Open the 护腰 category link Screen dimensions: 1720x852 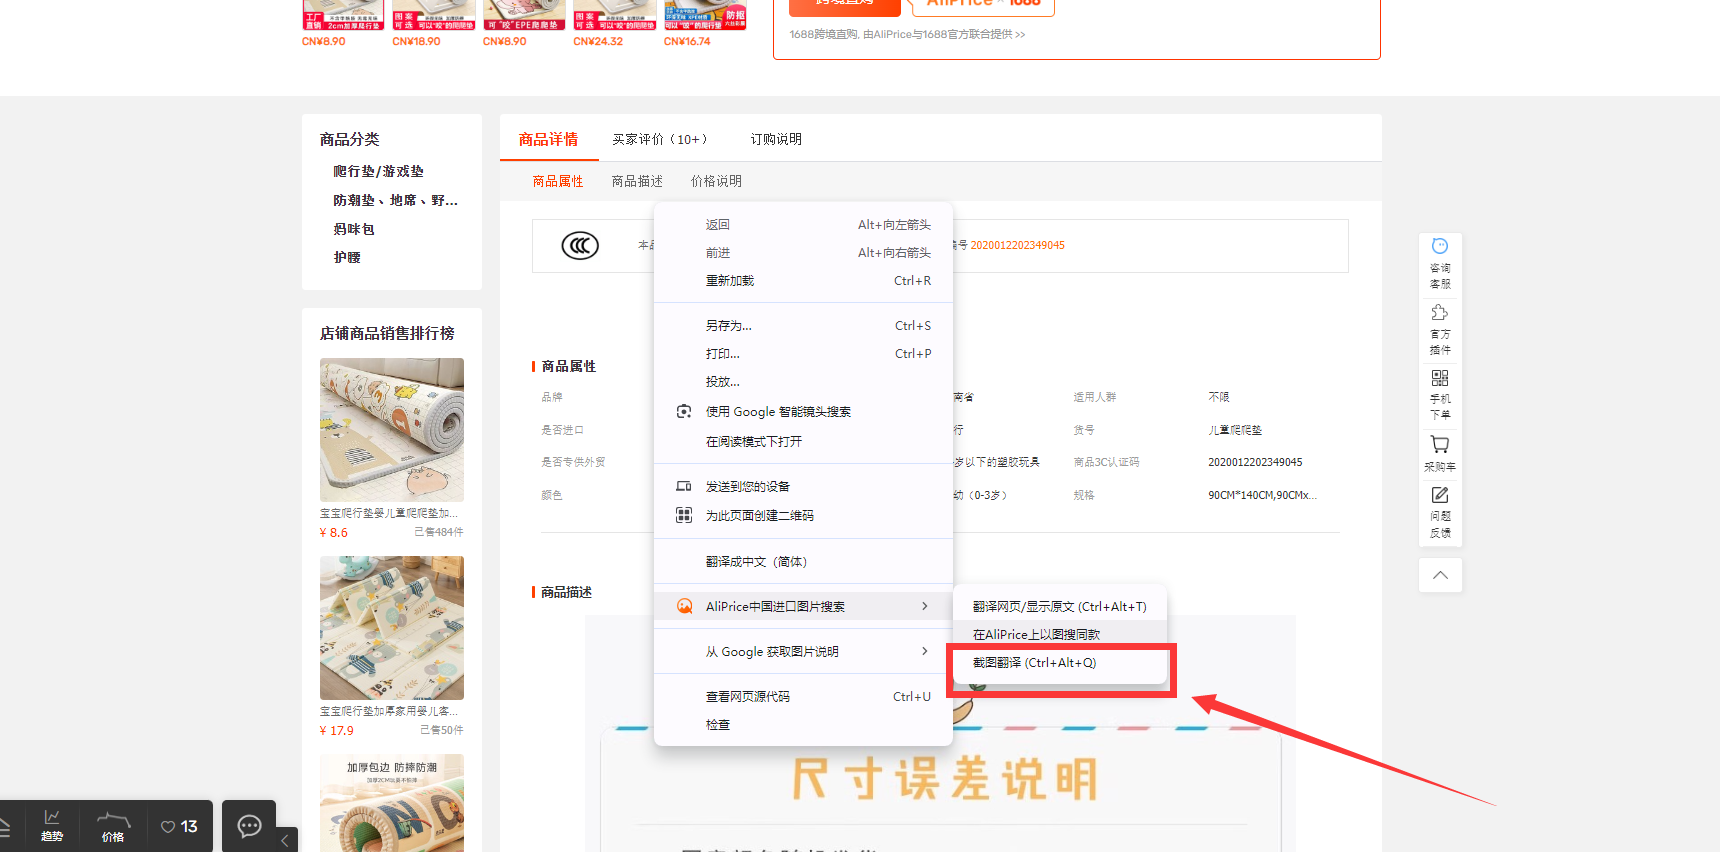point(347,257)
